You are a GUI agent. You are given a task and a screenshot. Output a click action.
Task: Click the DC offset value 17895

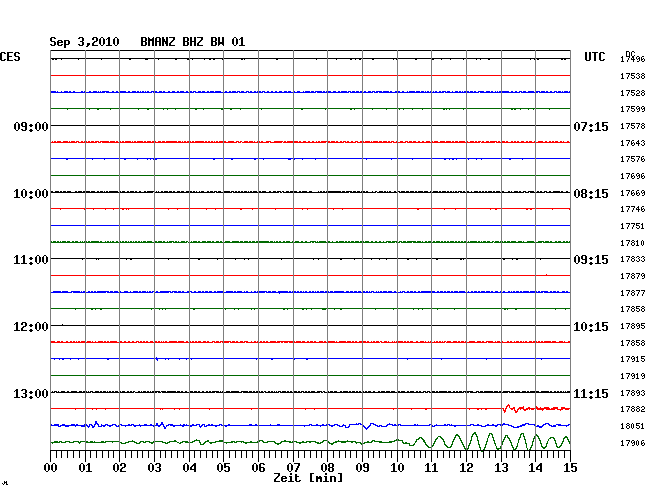point(633,326)
